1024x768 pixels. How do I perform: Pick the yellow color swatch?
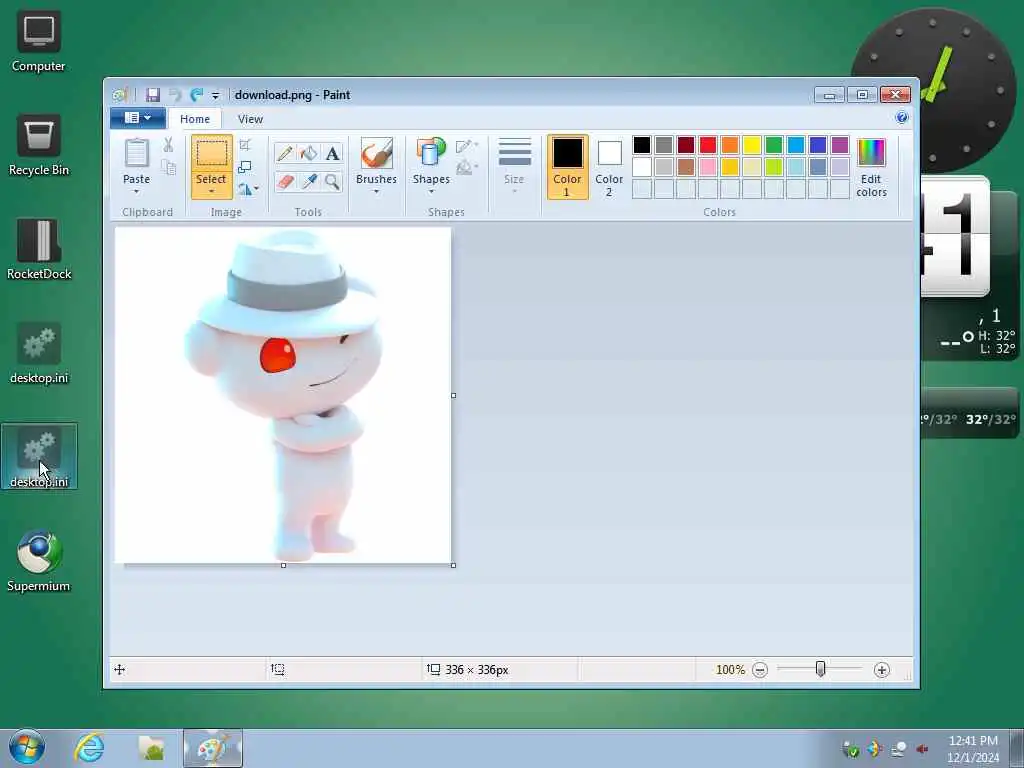[752, 144]
